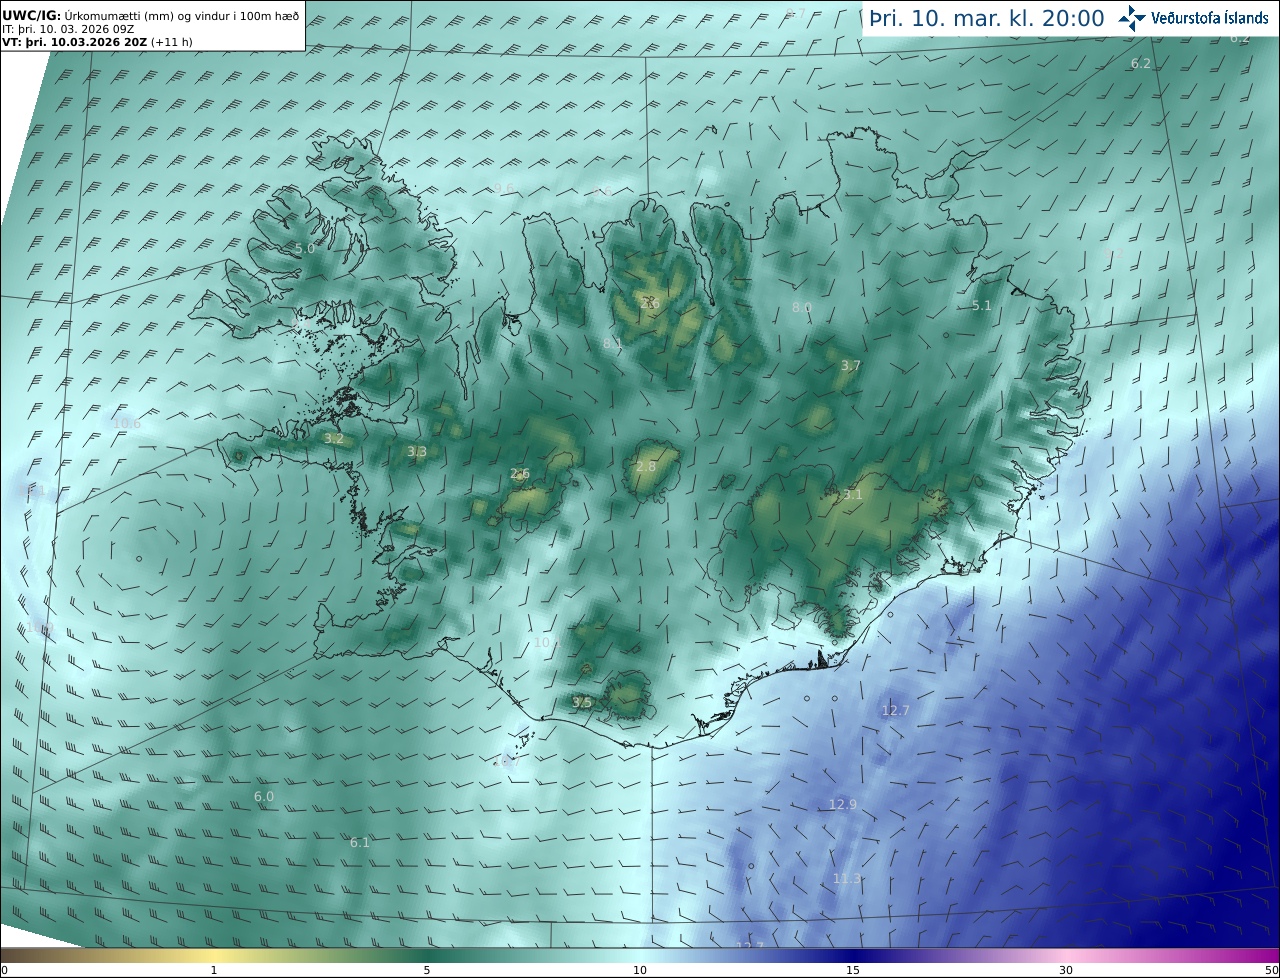Click the 3.1 value label on the glacier
The image size is (1280, 978).
click(x=852, y=494)
